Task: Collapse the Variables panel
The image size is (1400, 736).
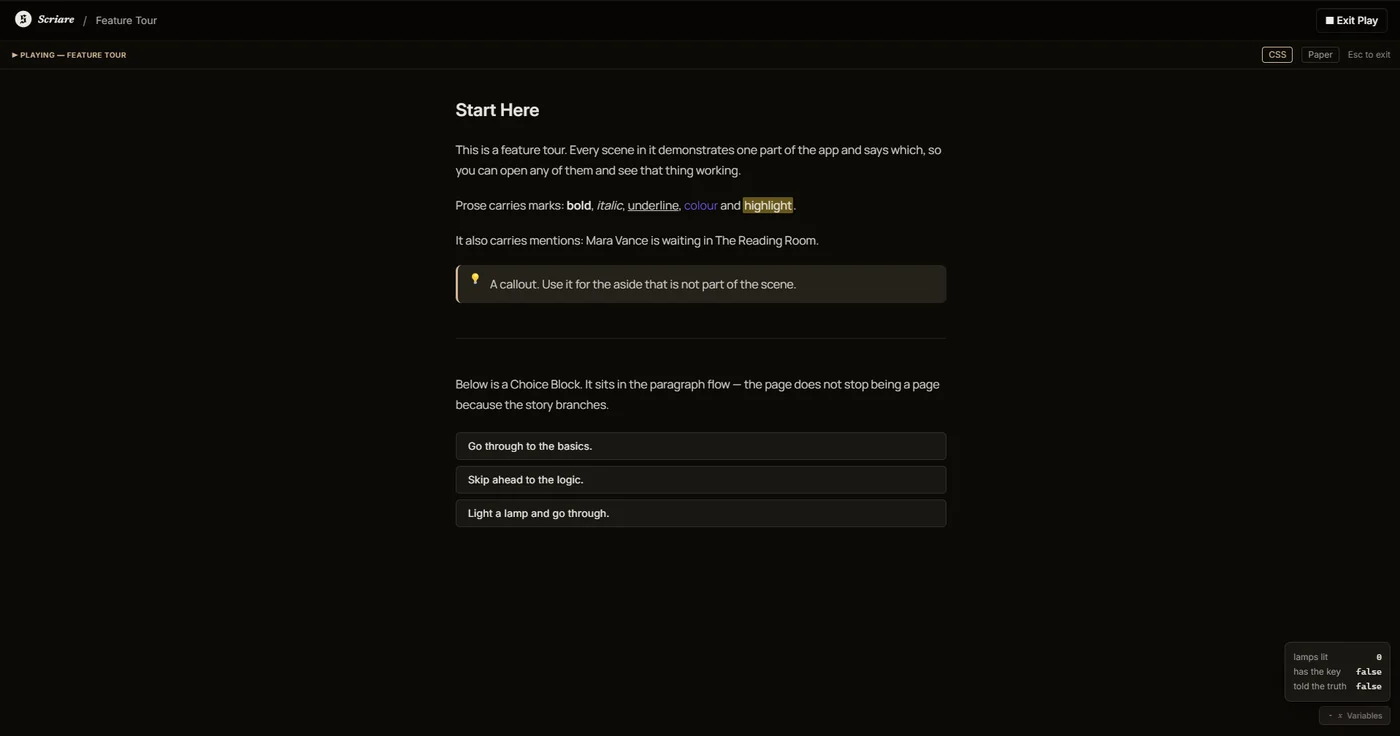Action: pos(1354,715)
